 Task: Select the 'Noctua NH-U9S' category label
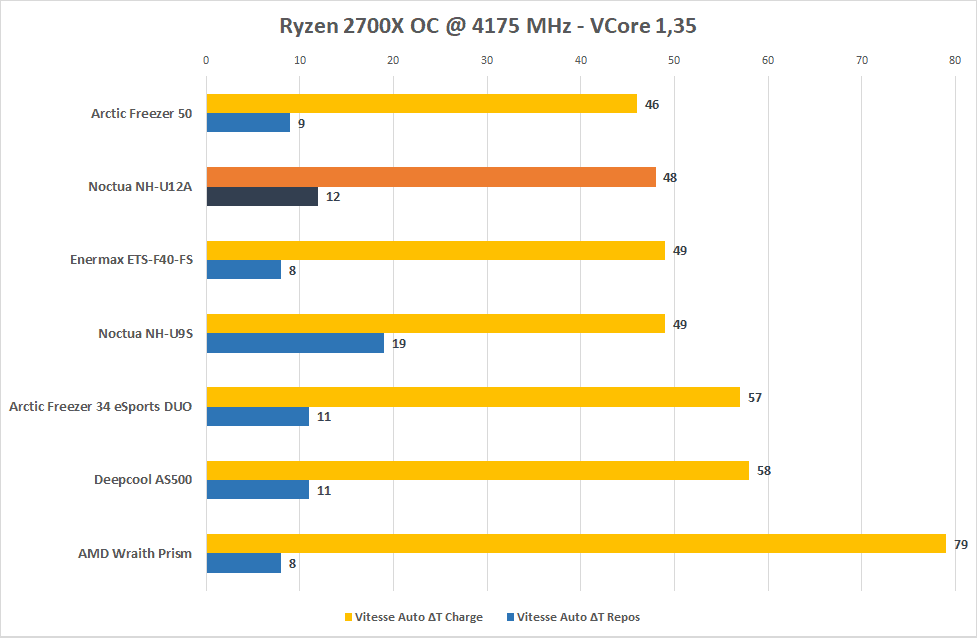[146, 333]
